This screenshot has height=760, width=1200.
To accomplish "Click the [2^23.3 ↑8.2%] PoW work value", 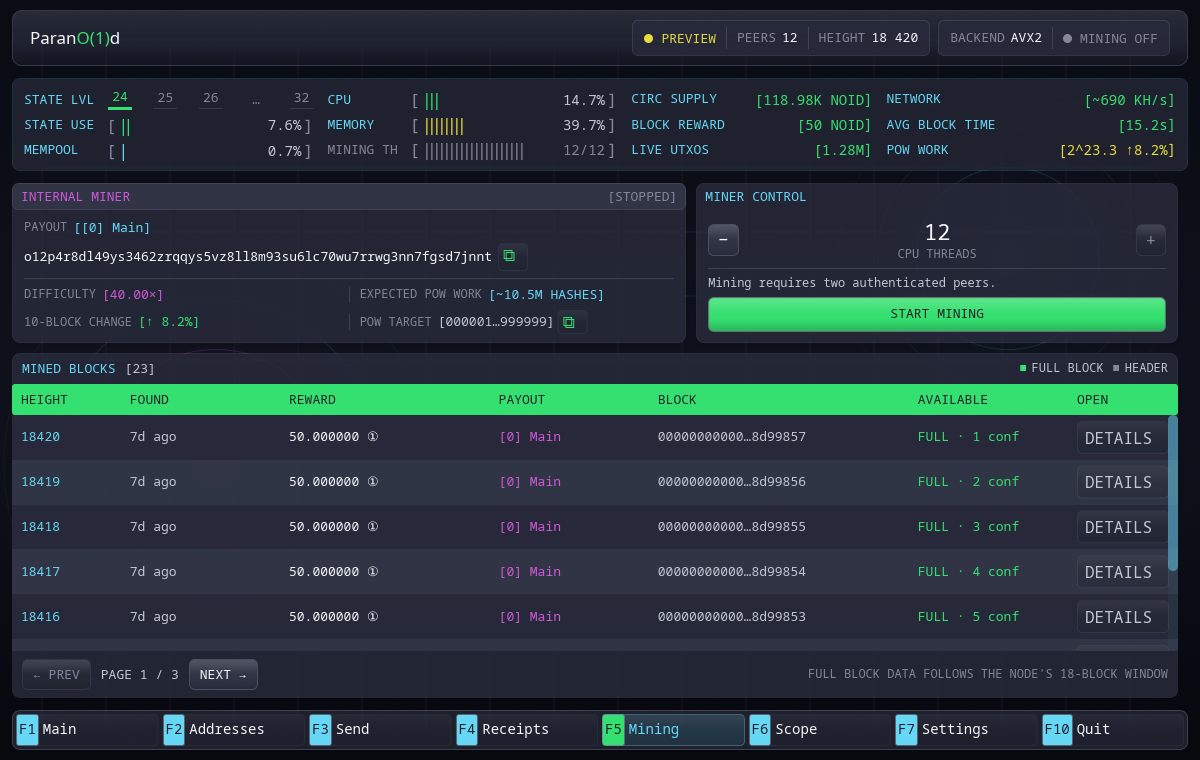I will (x=1117, y=150).
